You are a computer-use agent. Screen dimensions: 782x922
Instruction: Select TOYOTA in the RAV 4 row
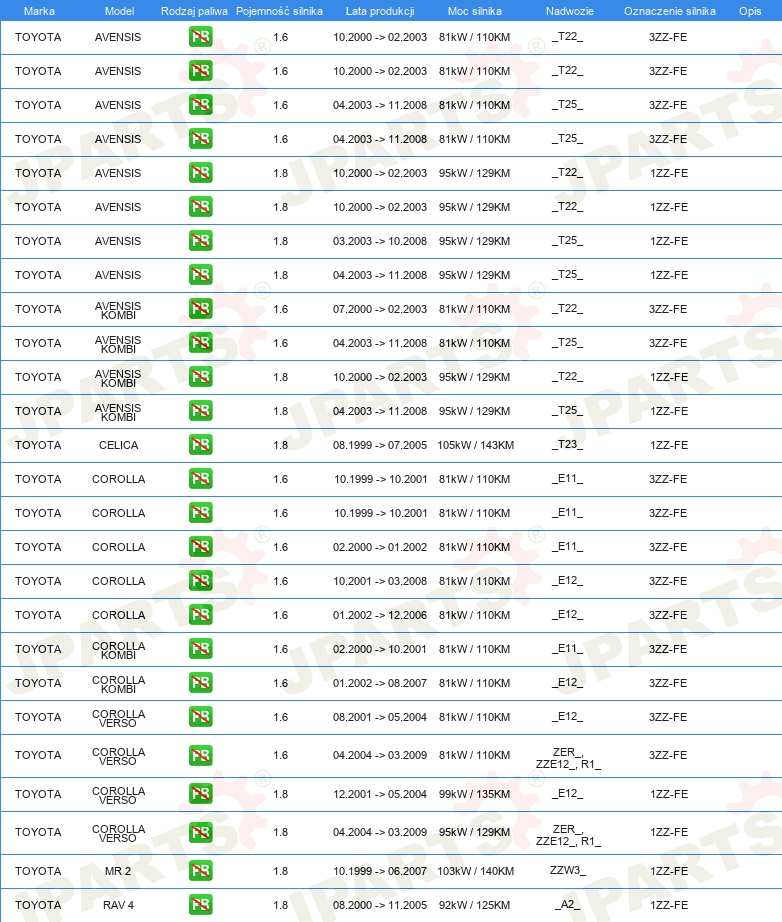point(38,905)
